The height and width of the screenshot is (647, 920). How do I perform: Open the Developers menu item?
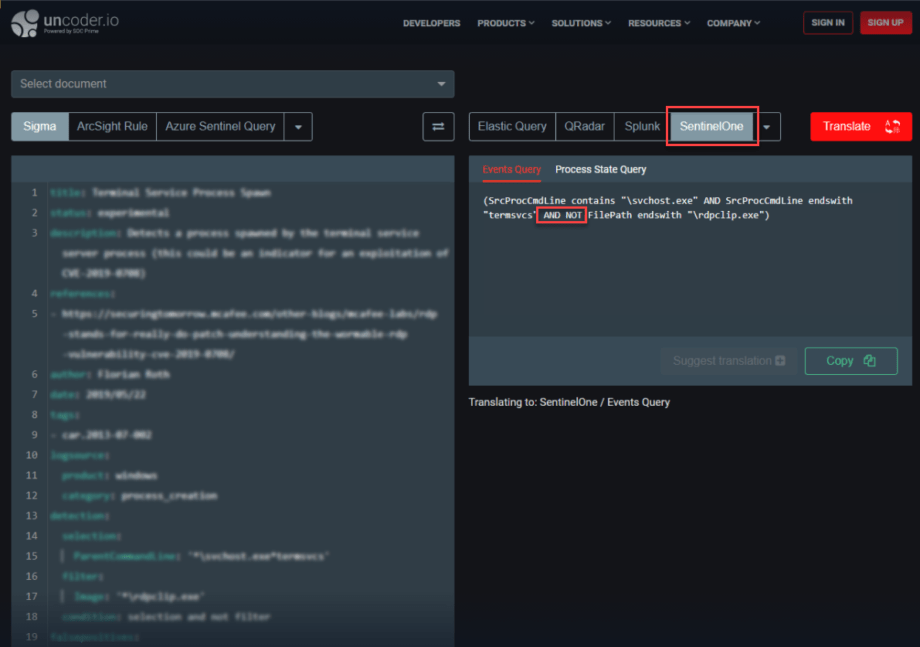[x=431, y=23]
